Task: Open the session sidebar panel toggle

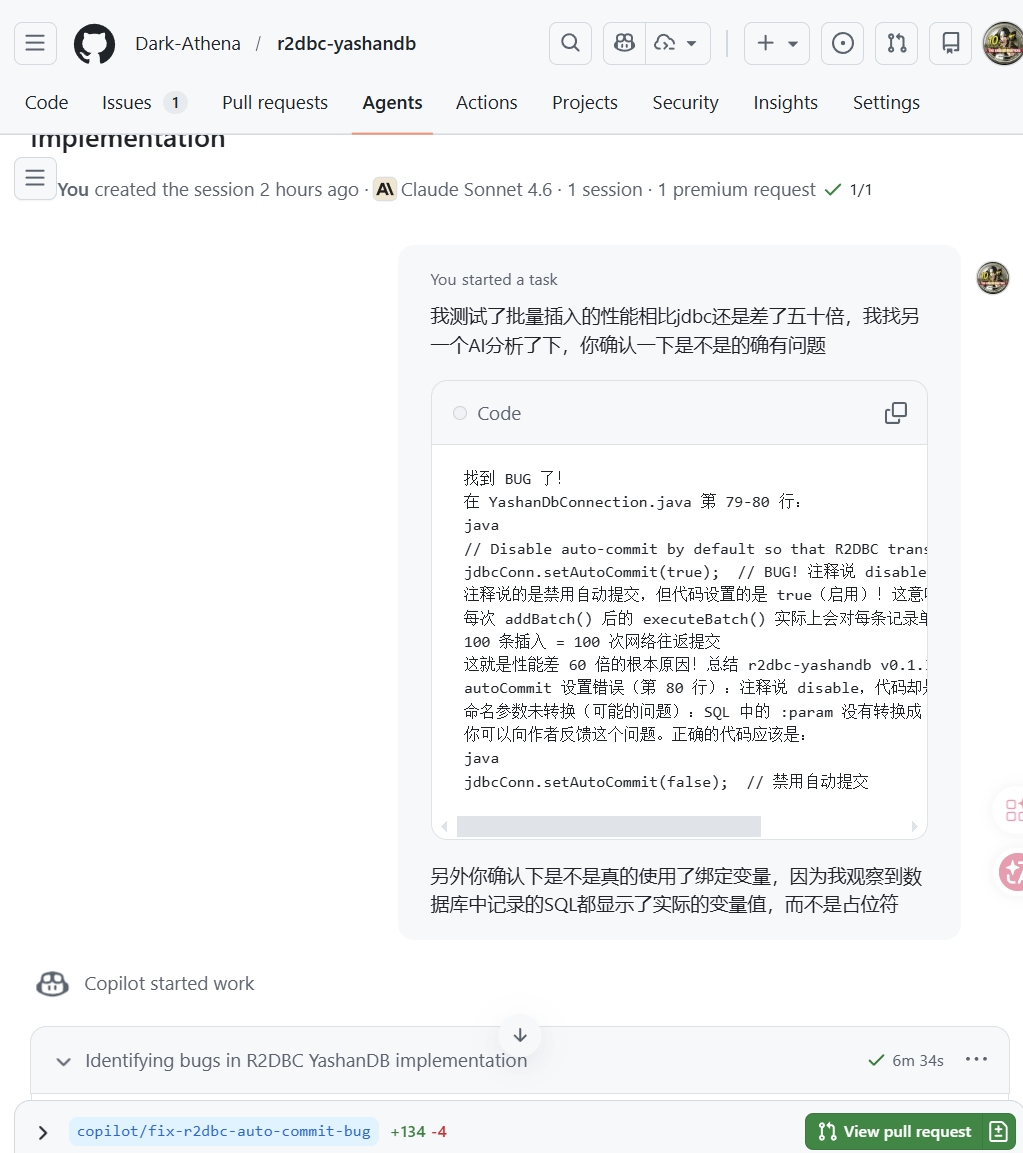Action: [x=35, y=179]
